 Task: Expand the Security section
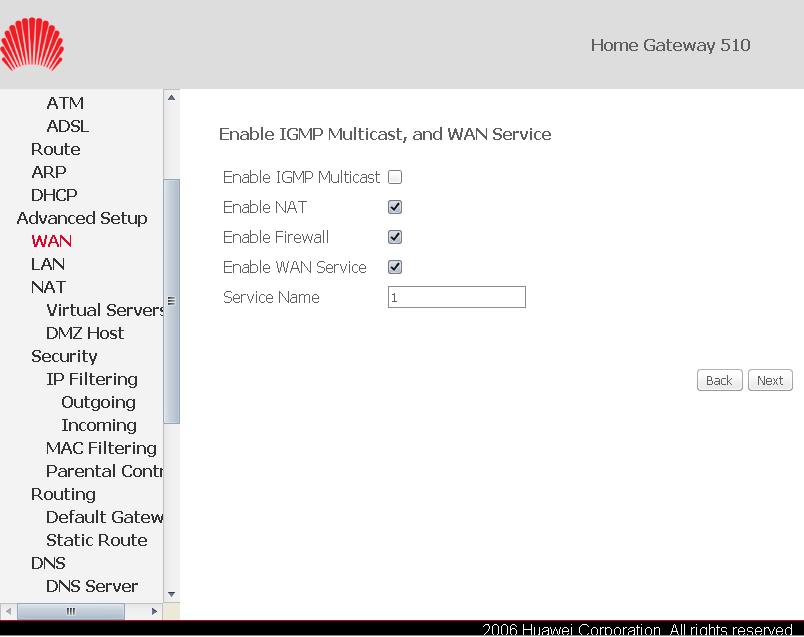point(64,356)
